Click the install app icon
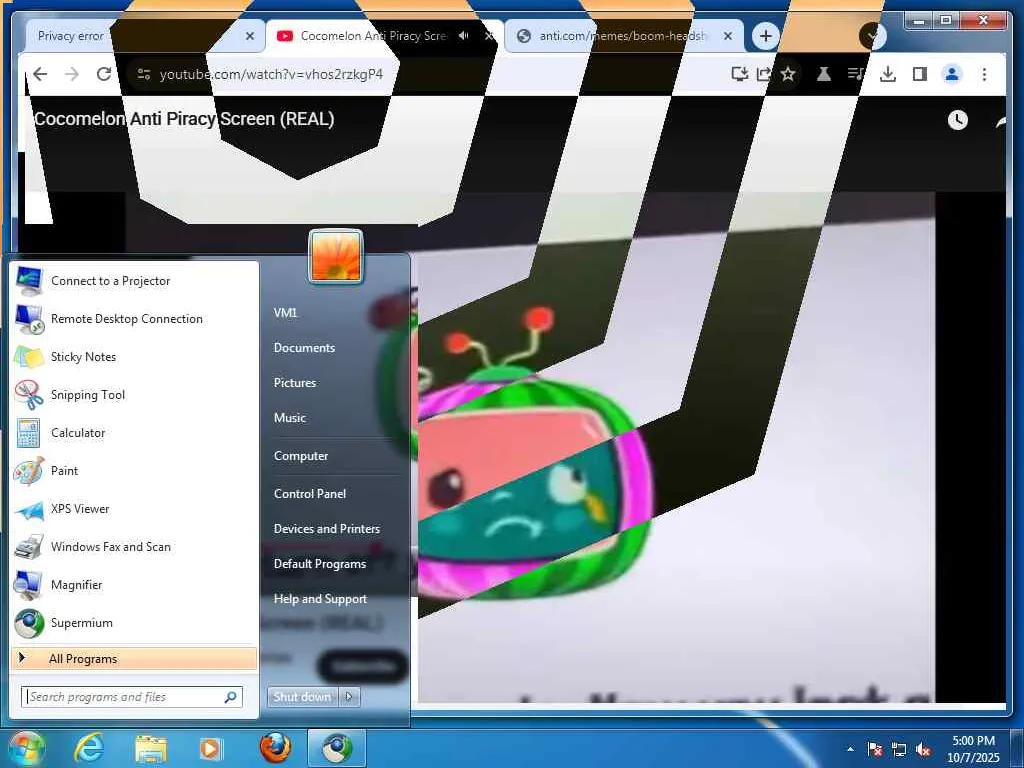Image resolution: width=1024 pixels, height=768 pixels. click(x=739, y=74)
